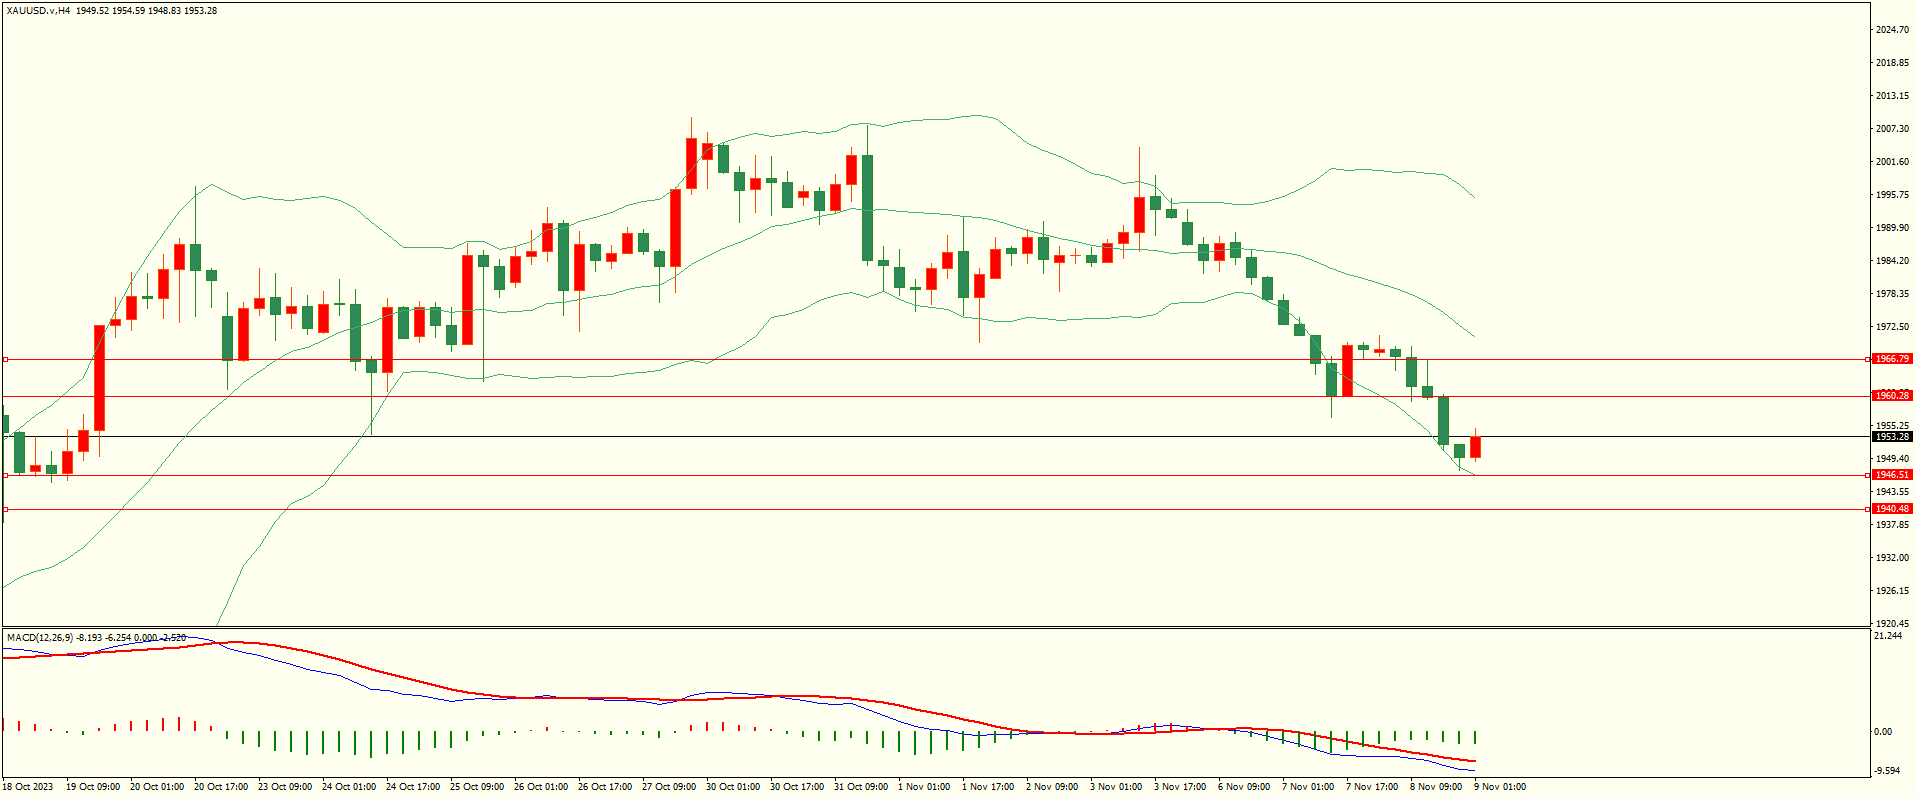Click left handle of the 1966.79 line
Image resolution: width=1916 pixels, height=798 pixels.
[x=5, y=359]
